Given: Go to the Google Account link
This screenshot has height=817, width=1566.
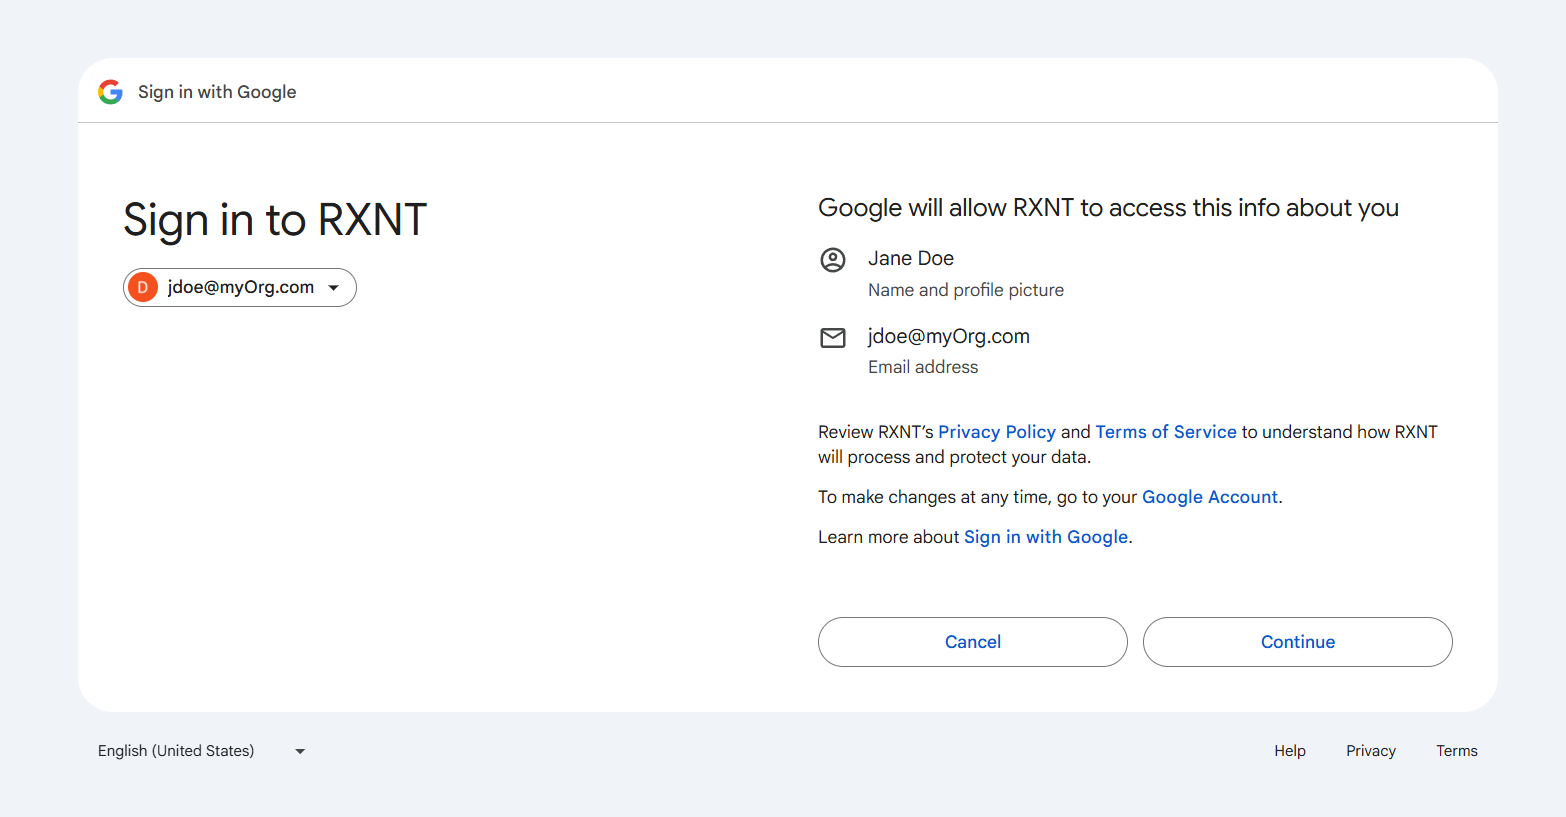Looking at the screenshot, I should point(1209,497).
